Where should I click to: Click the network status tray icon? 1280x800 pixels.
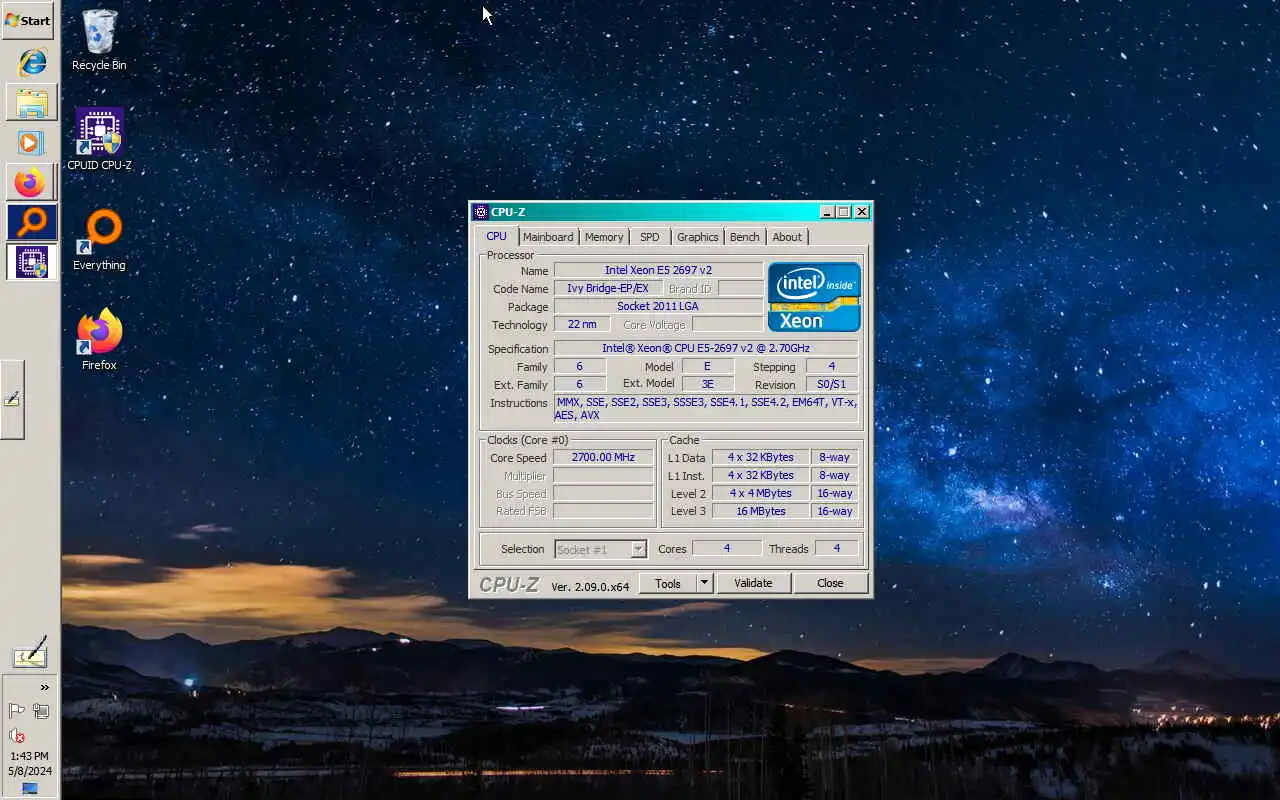point(41,711)
